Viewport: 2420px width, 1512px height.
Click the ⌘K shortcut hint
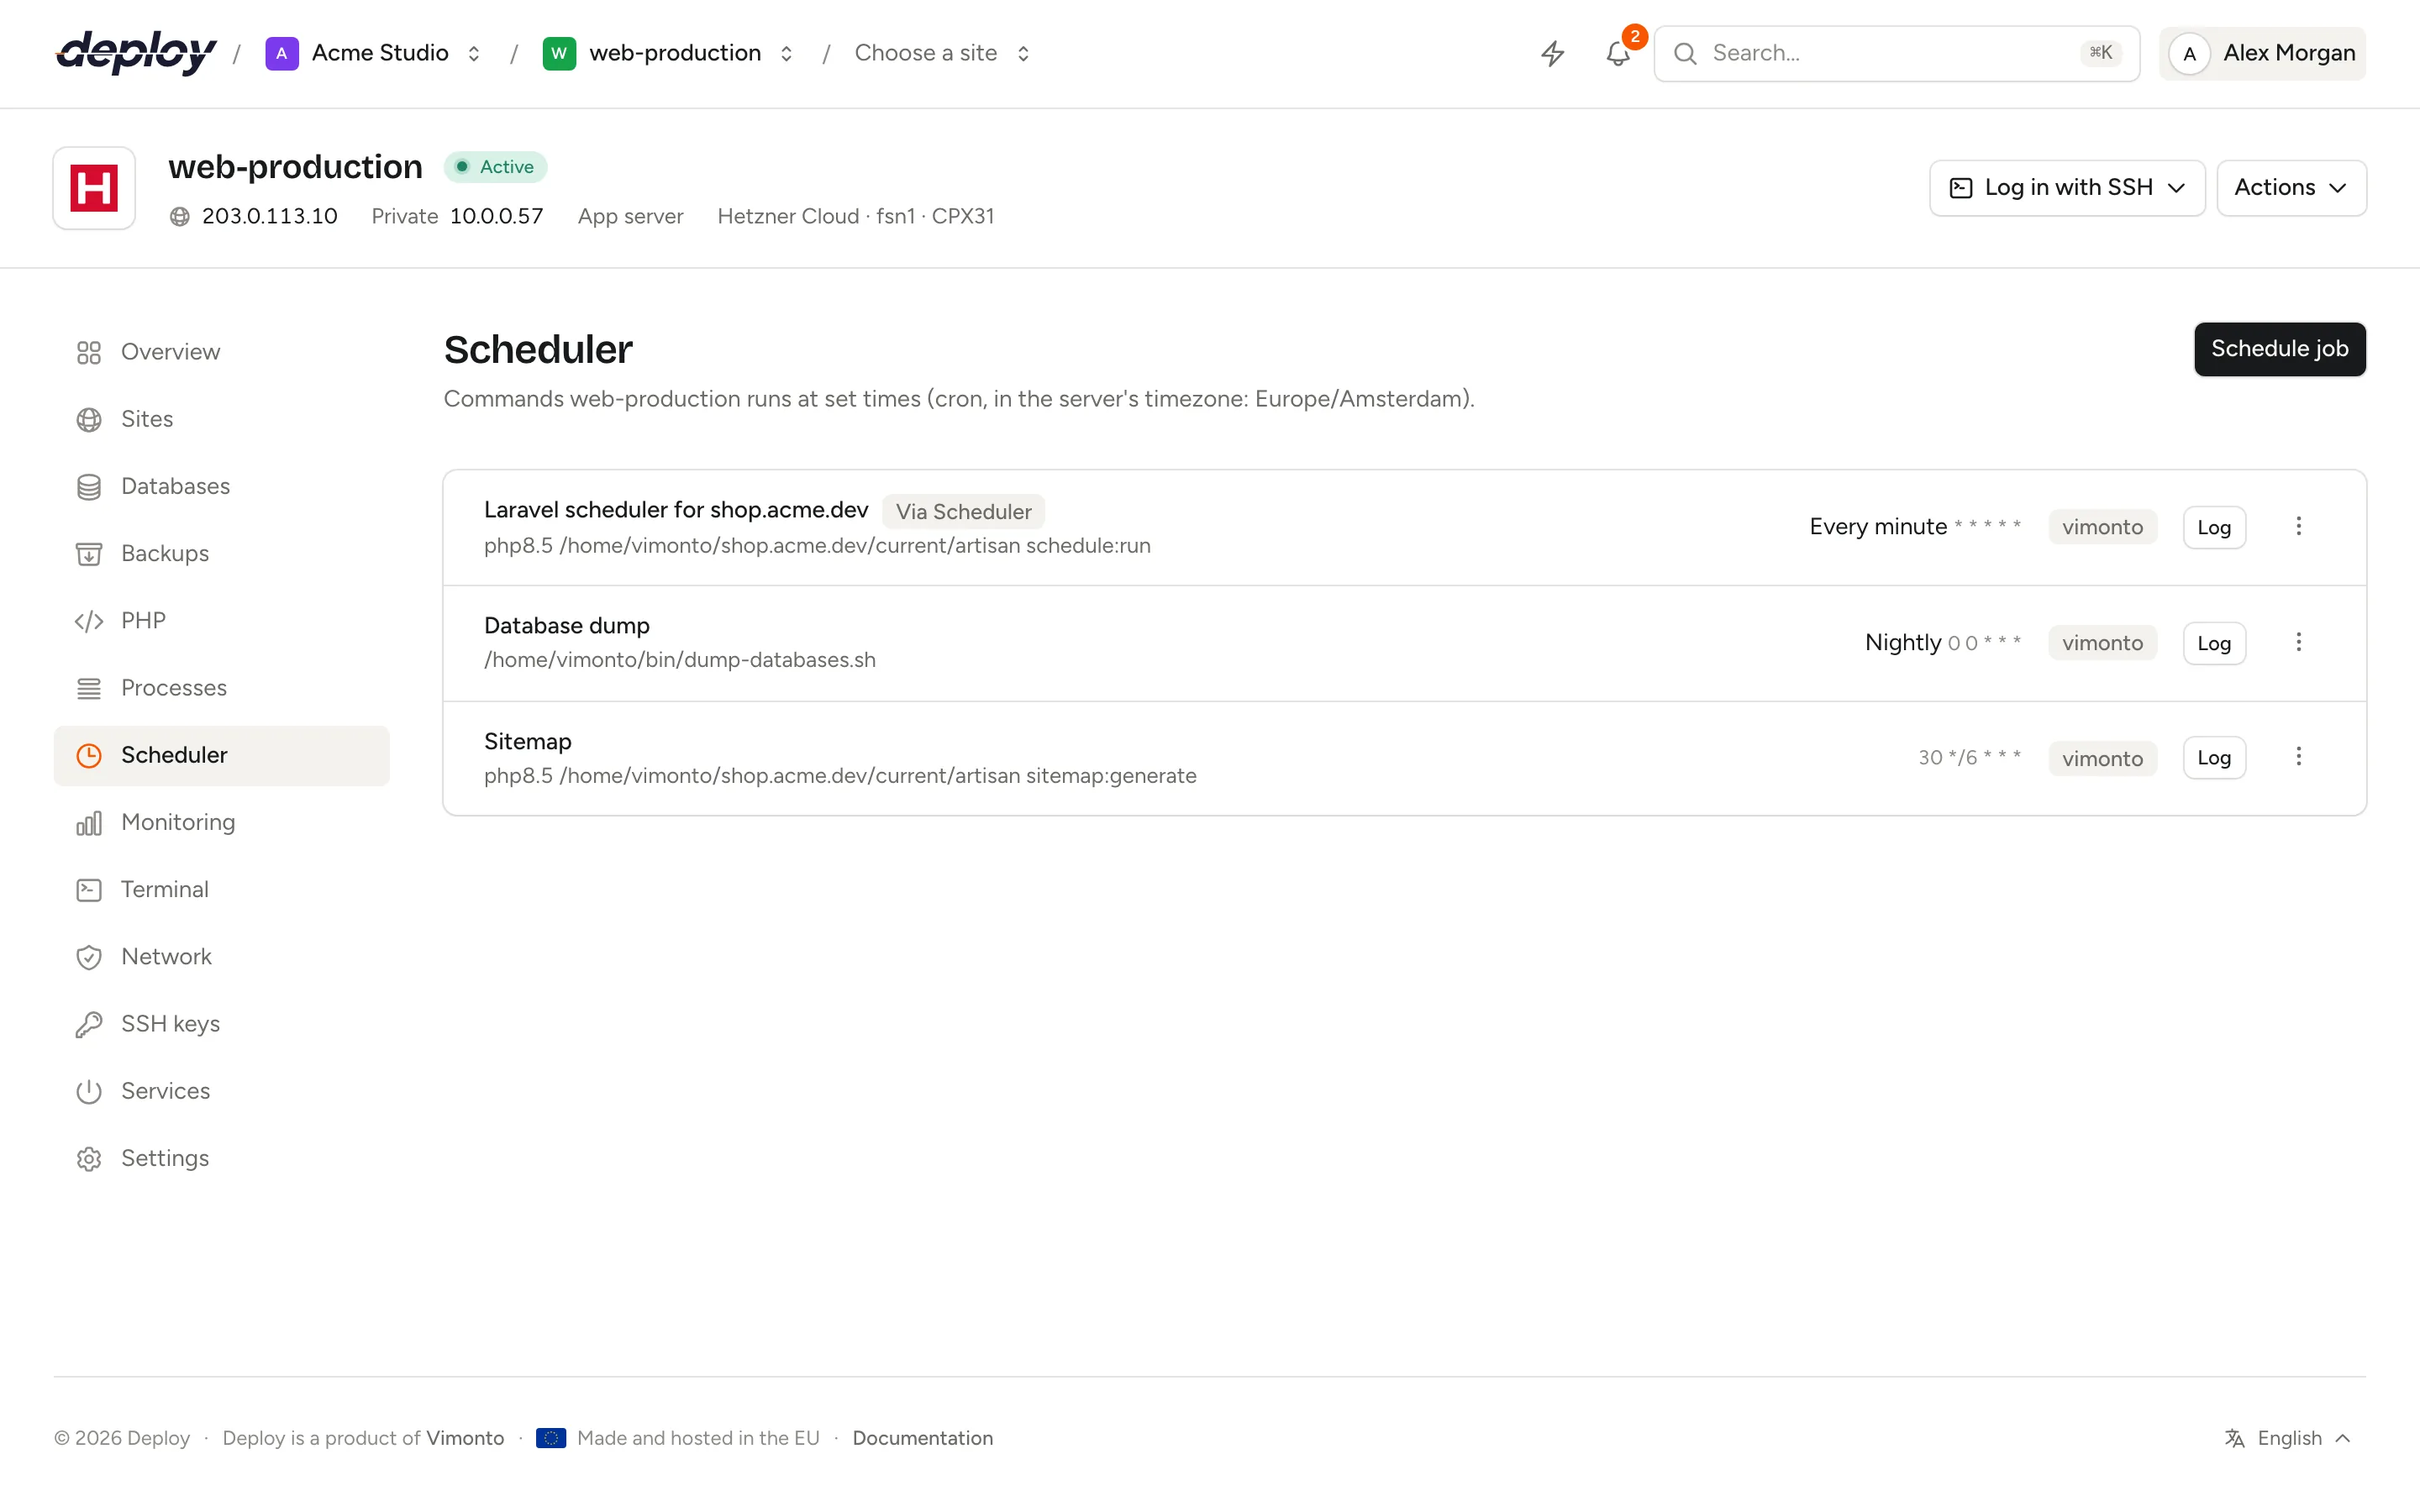2100,53
